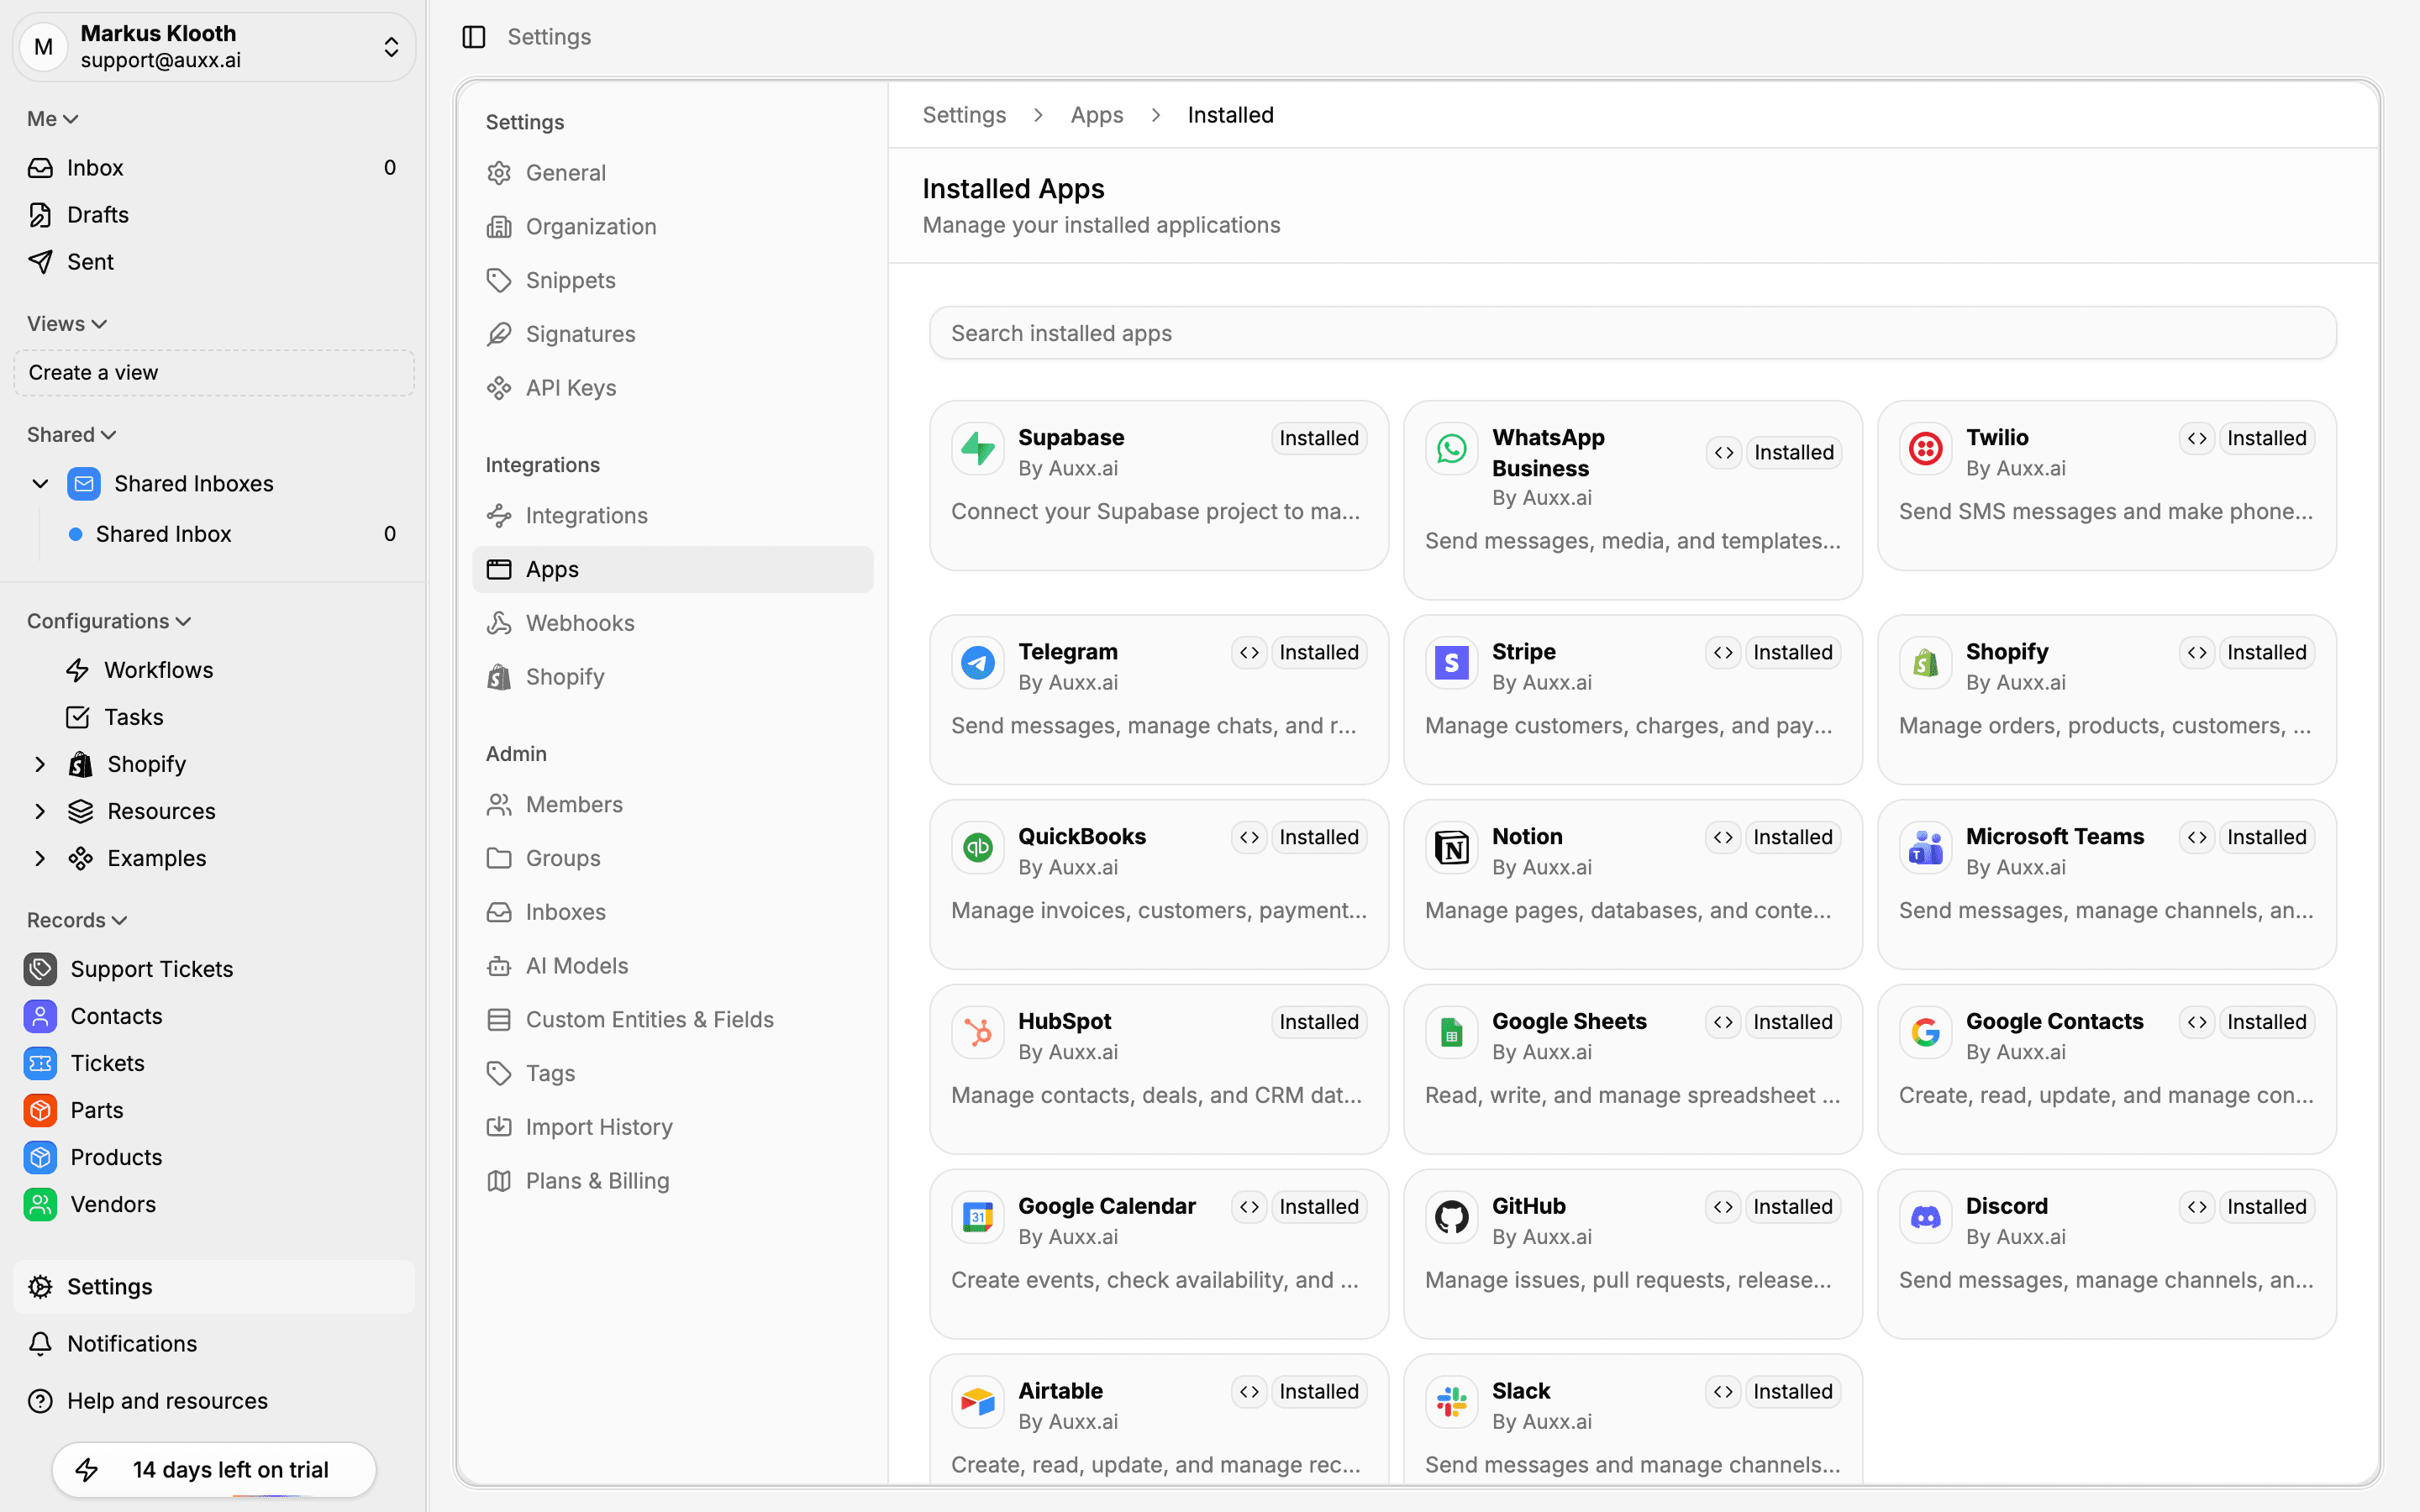Click the GitHub app logo
The width and height of the screenshot is (2420, 1512).
1451,1219
